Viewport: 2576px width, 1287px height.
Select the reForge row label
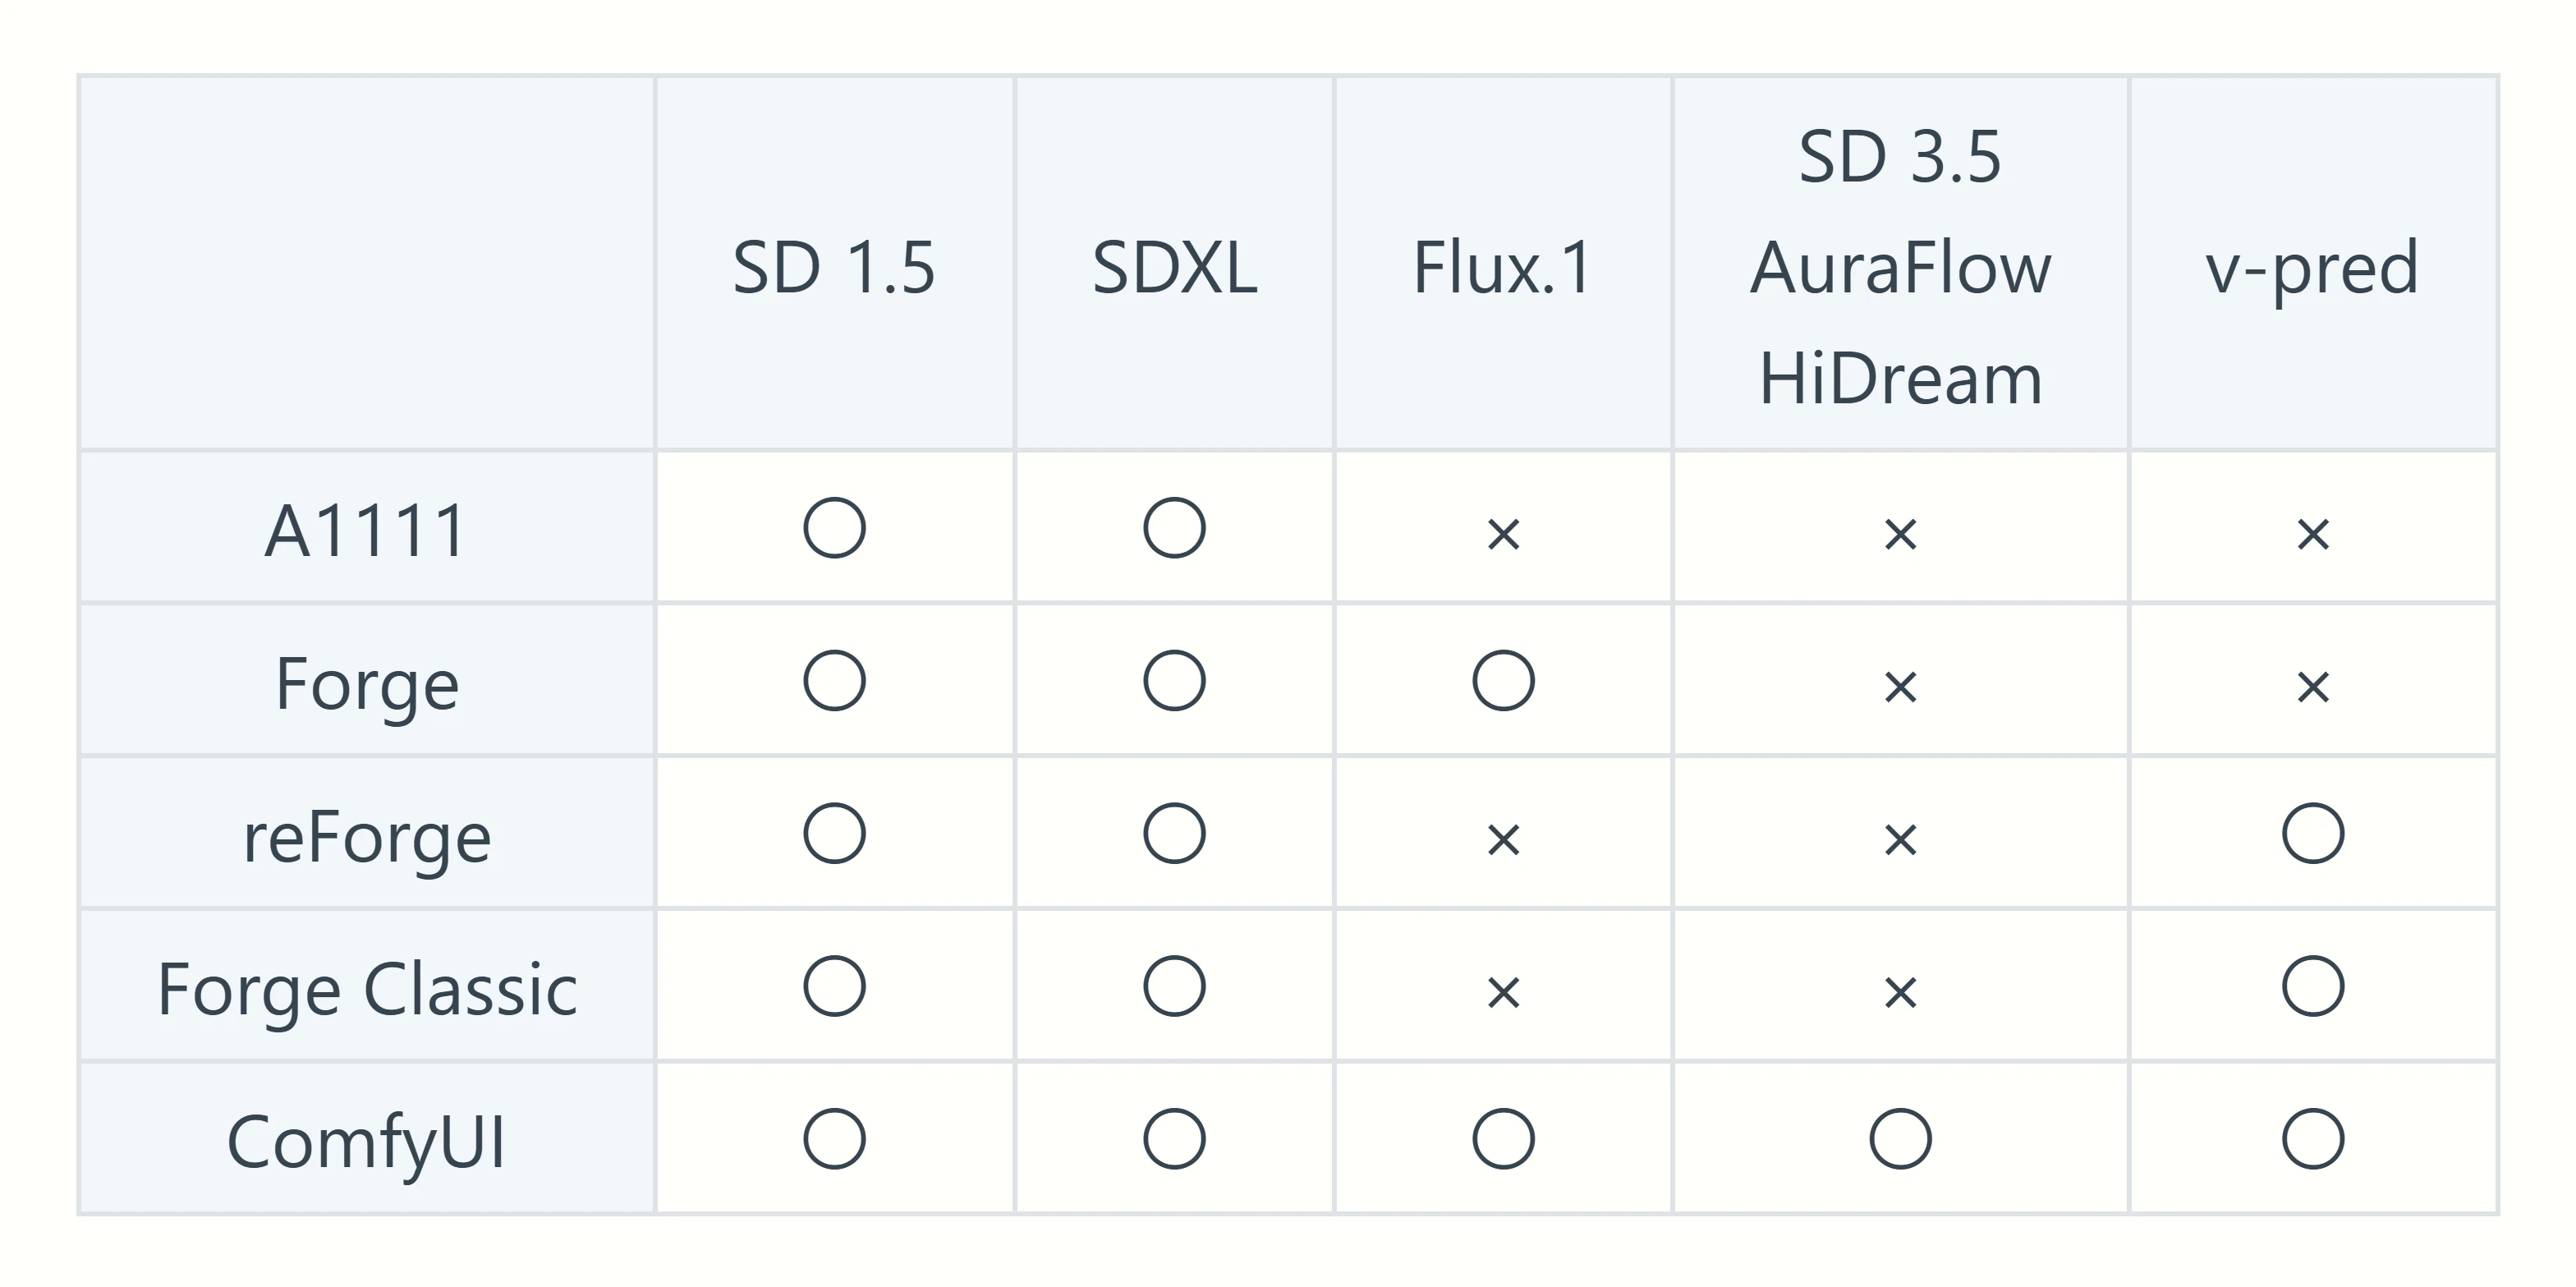click(366, 838)
